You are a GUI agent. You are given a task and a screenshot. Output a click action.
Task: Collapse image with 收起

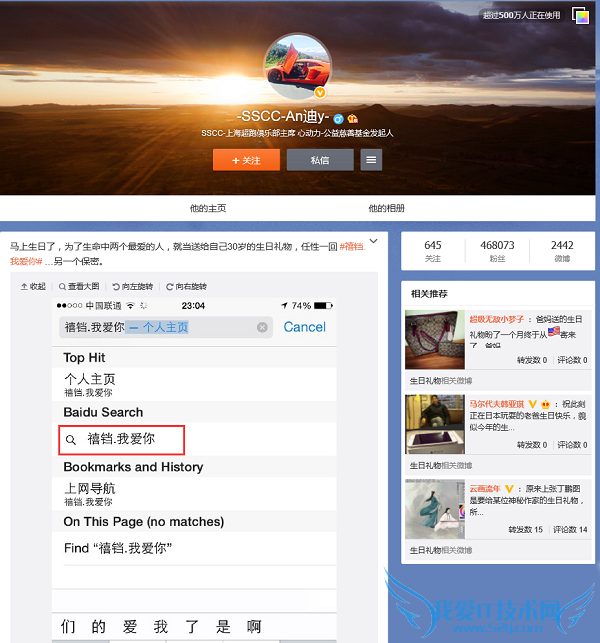tap(33, 286)
